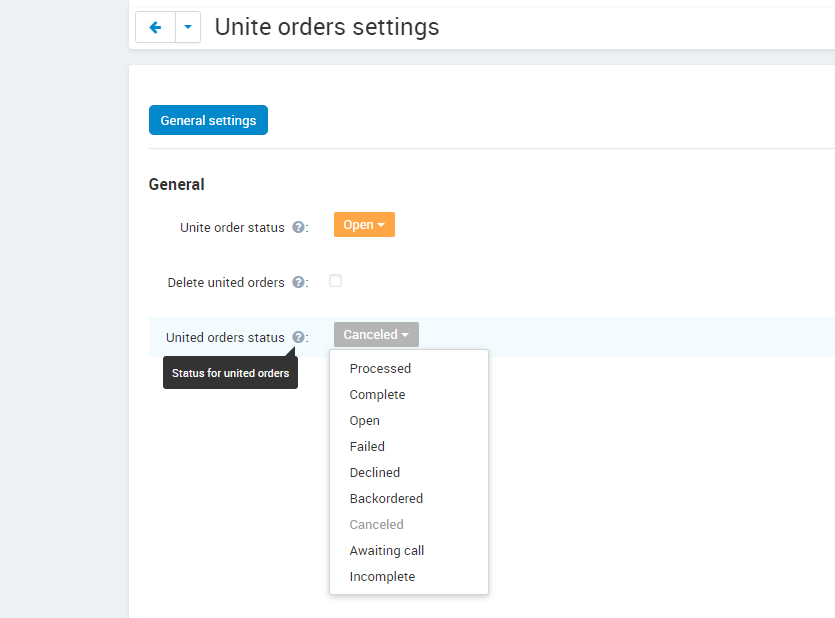
Task: Switch to General settings tab
Action: 208,120
